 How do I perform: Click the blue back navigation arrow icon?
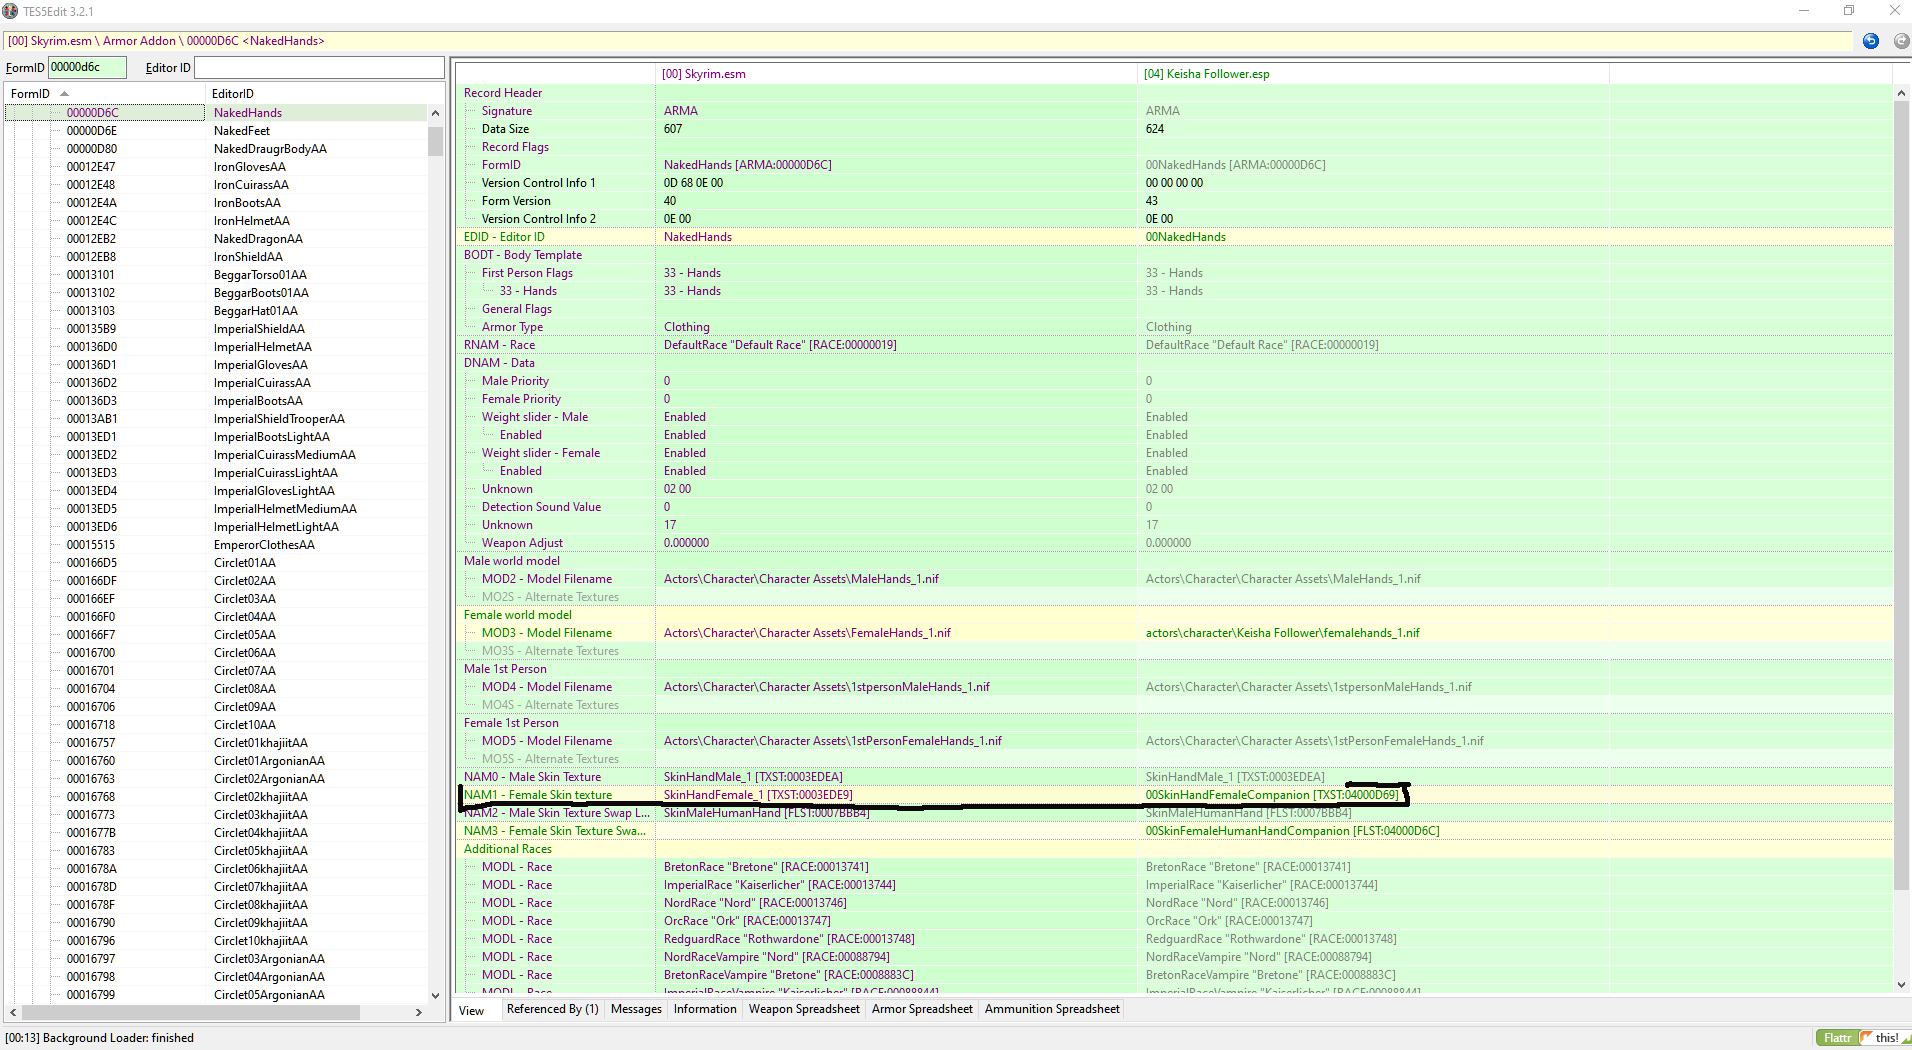click(1871, 41)
